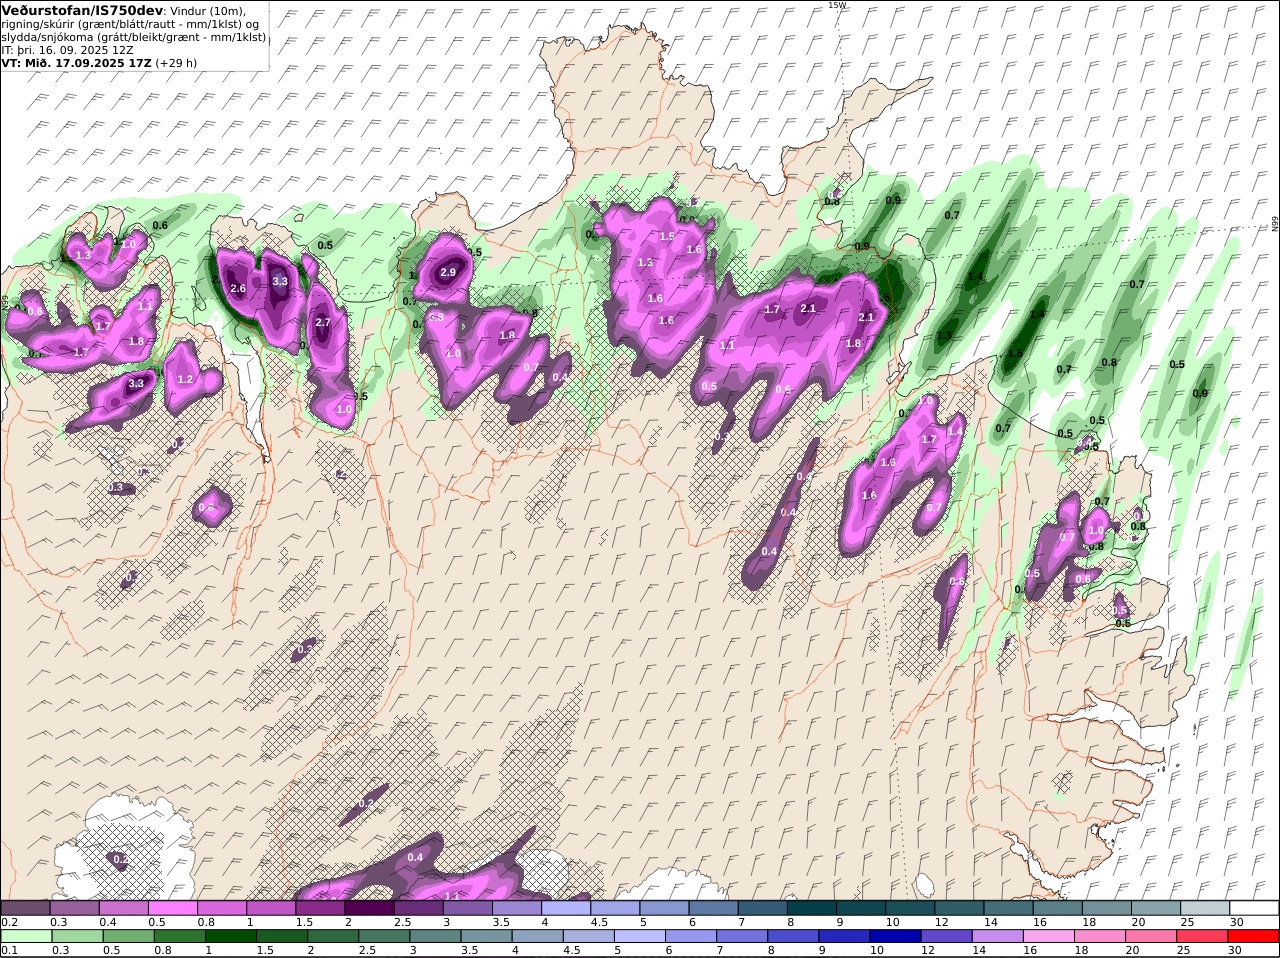The image size is (1280, 958).
Task: Pick dark teal snow swatch between 8 and 9
Action: 812,908
